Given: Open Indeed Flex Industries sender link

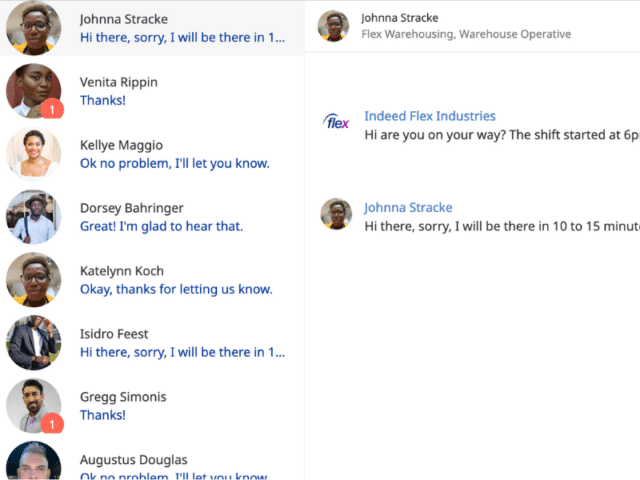Looking at the screenshot, I should (429, 116).
